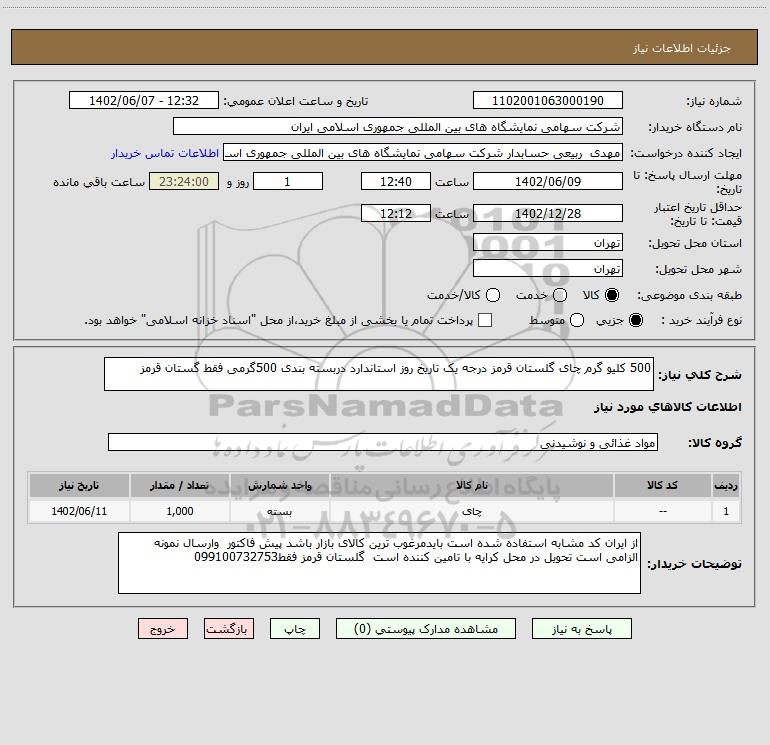Viewport: 770px width, 745px height.
Task: Open اطلاعات تماس خریدار link
Action: point(165,153)
